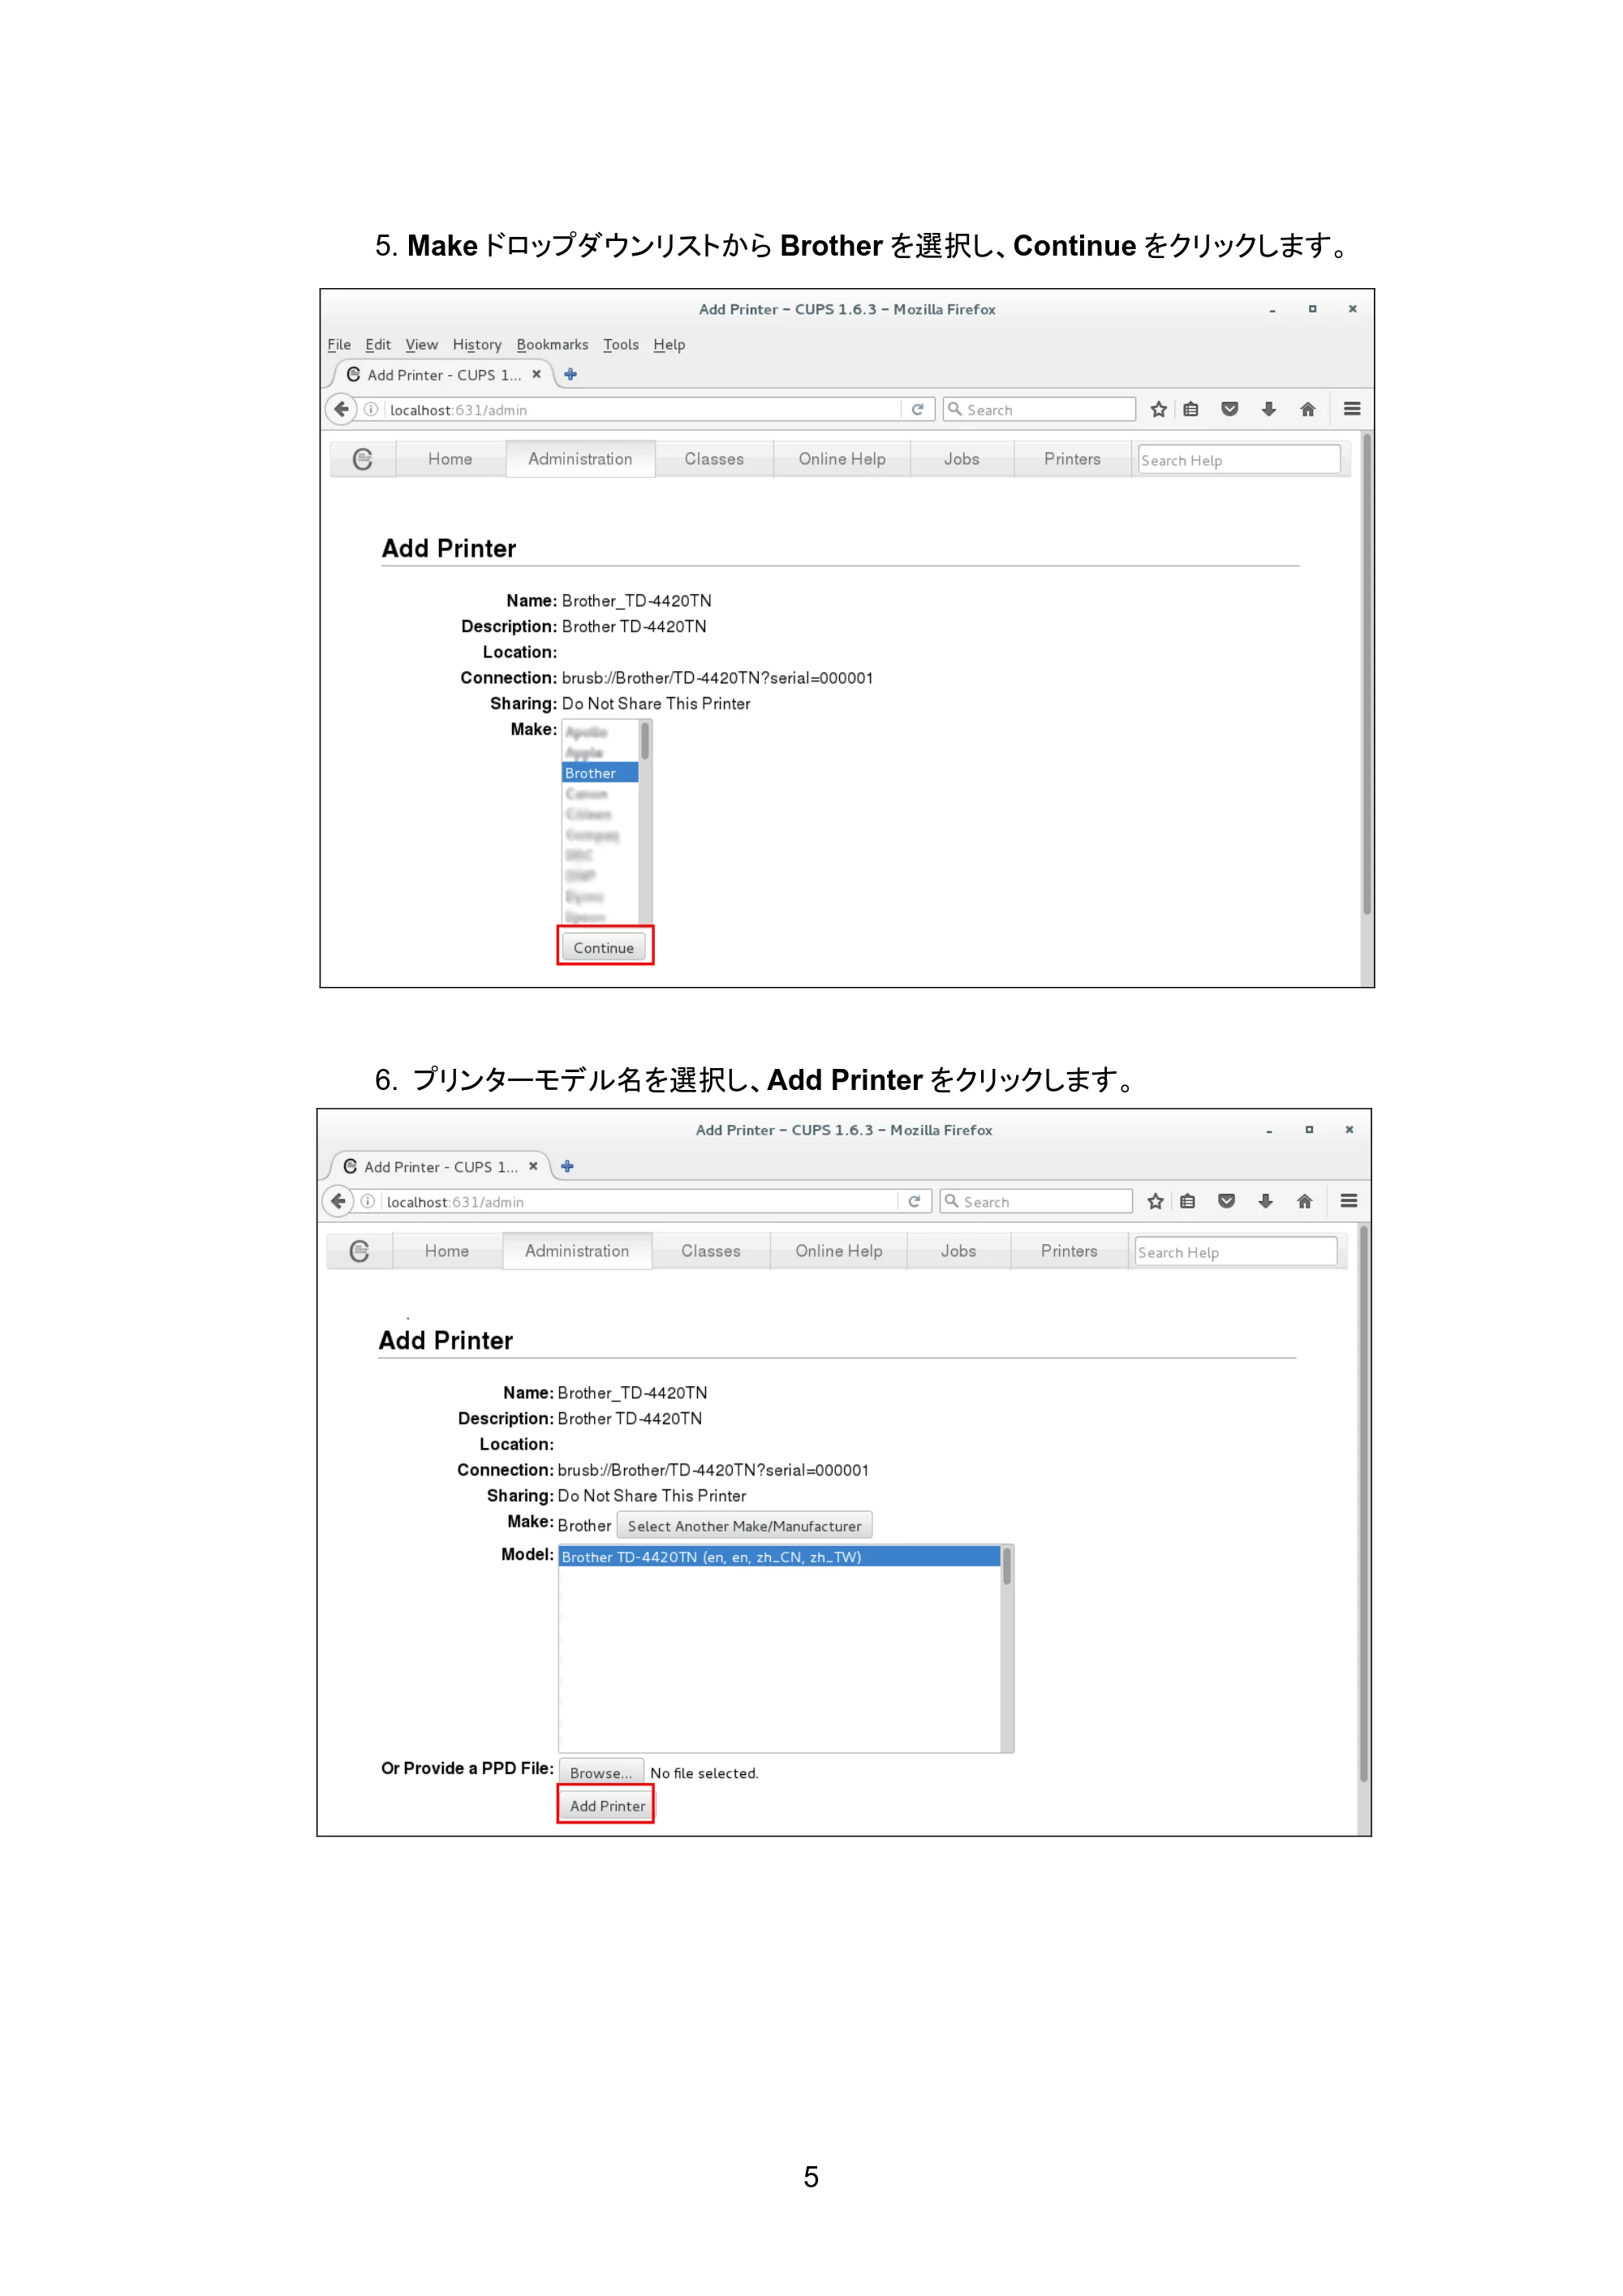Screen dimensions: 1623x2296
Task: Open the Tools menu in the step 5 browser
Action: pyautogui.click(x=621, y=344)
